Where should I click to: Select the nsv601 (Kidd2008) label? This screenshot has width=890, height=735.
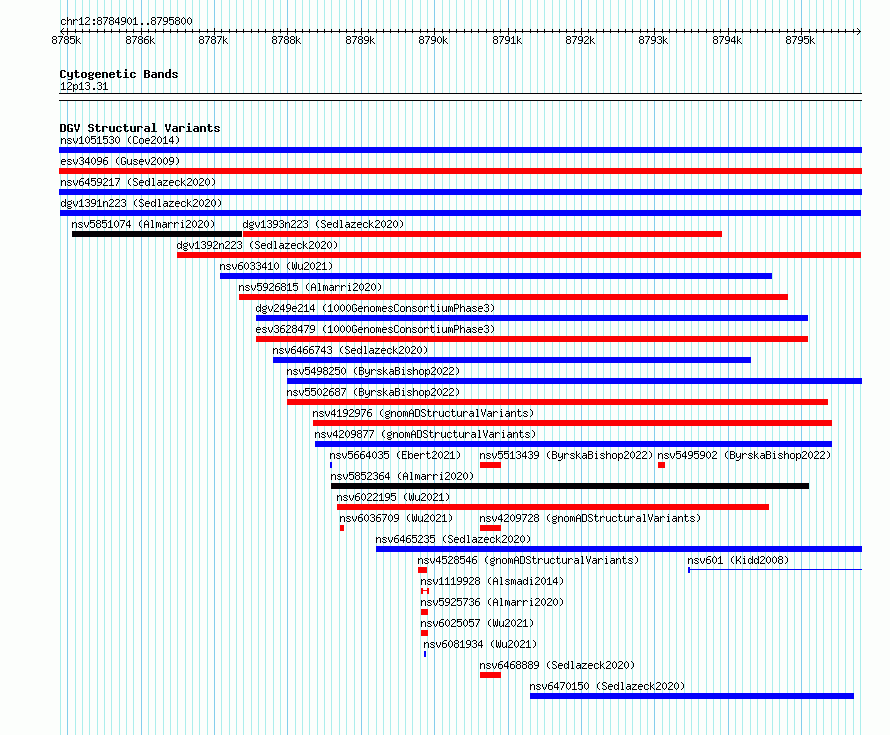[x=738, y=560]
